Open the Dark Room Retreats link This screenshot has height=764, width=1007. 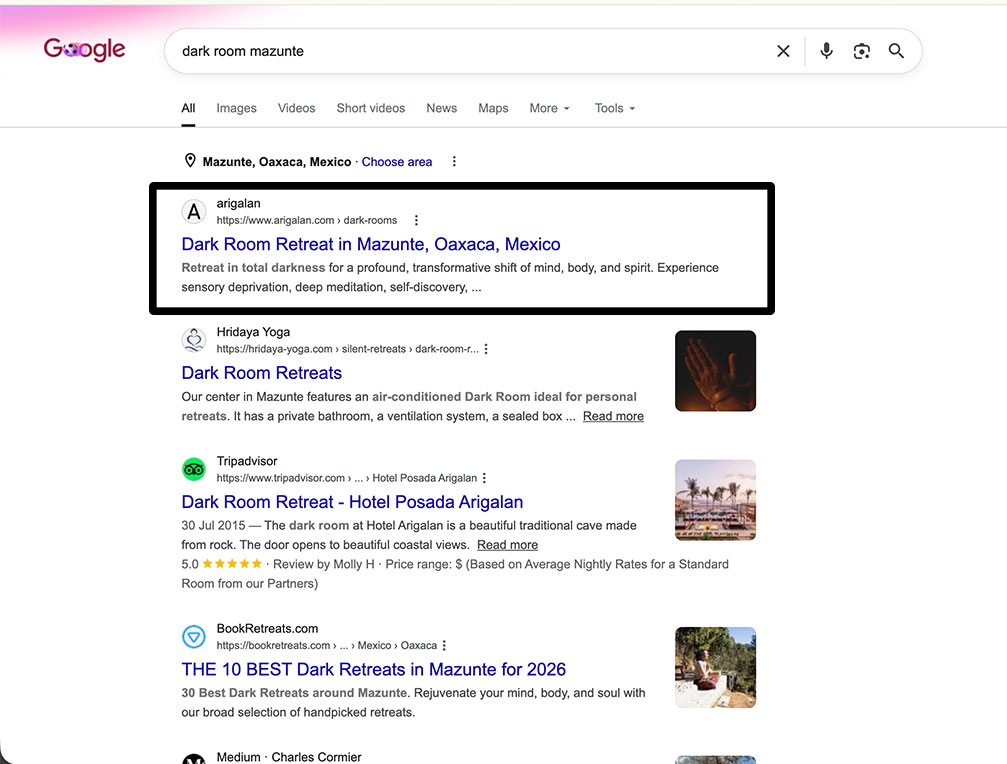pyautogui.click(x=261, y=373)
